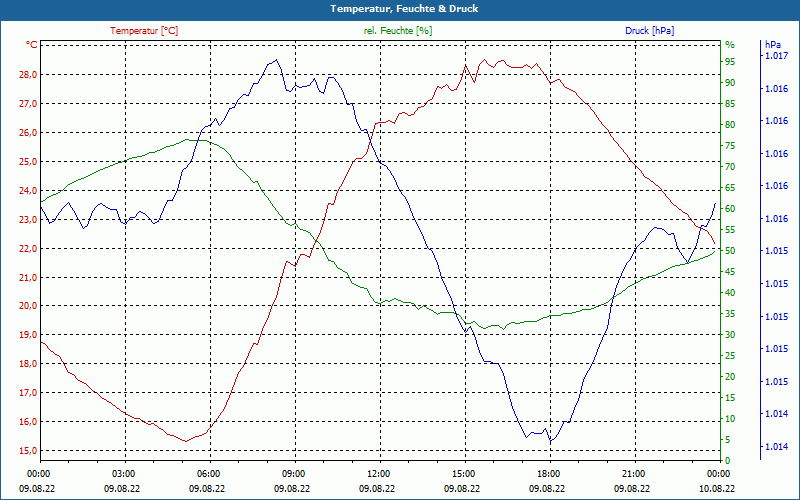Click the 1.017 pressure tick label
The height and width of the screenshot is (500, 800).
(x=776, y=56)
